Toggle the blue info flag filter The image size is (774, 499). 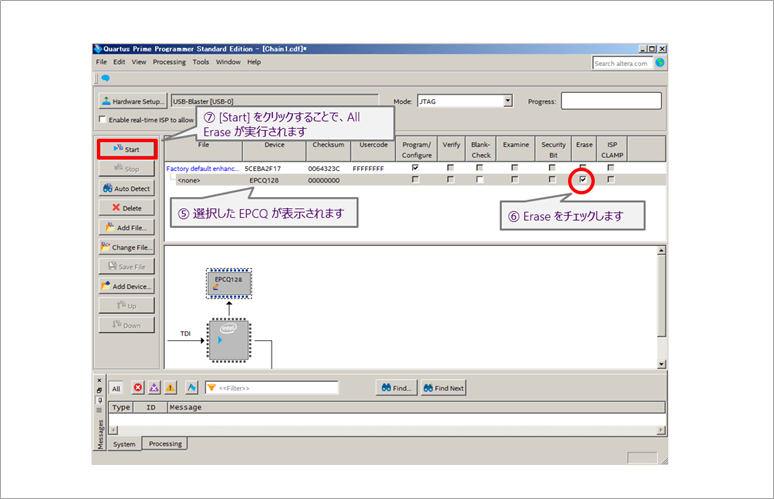coord(192,388)
